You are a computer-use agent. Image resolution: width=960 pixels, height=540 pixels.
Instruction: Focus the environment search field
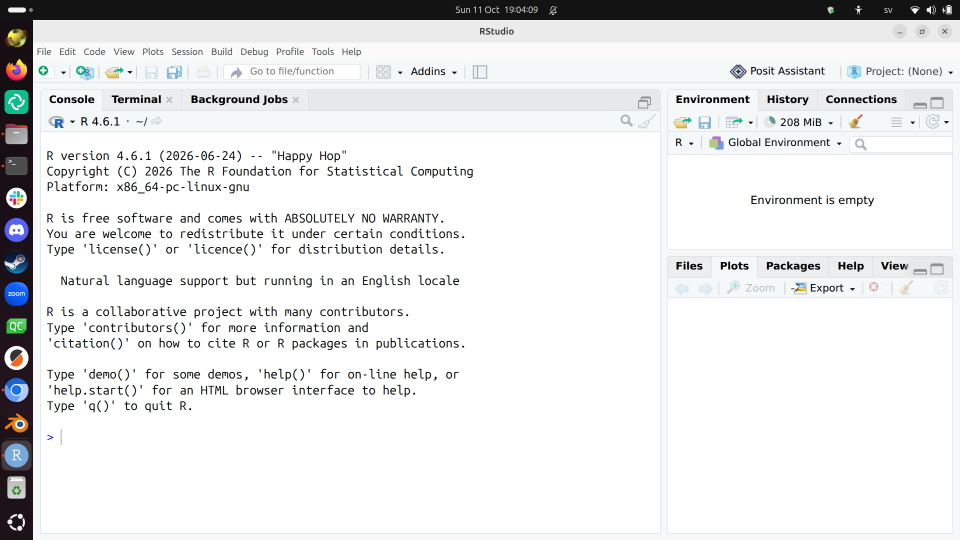[x=903, y=144]
